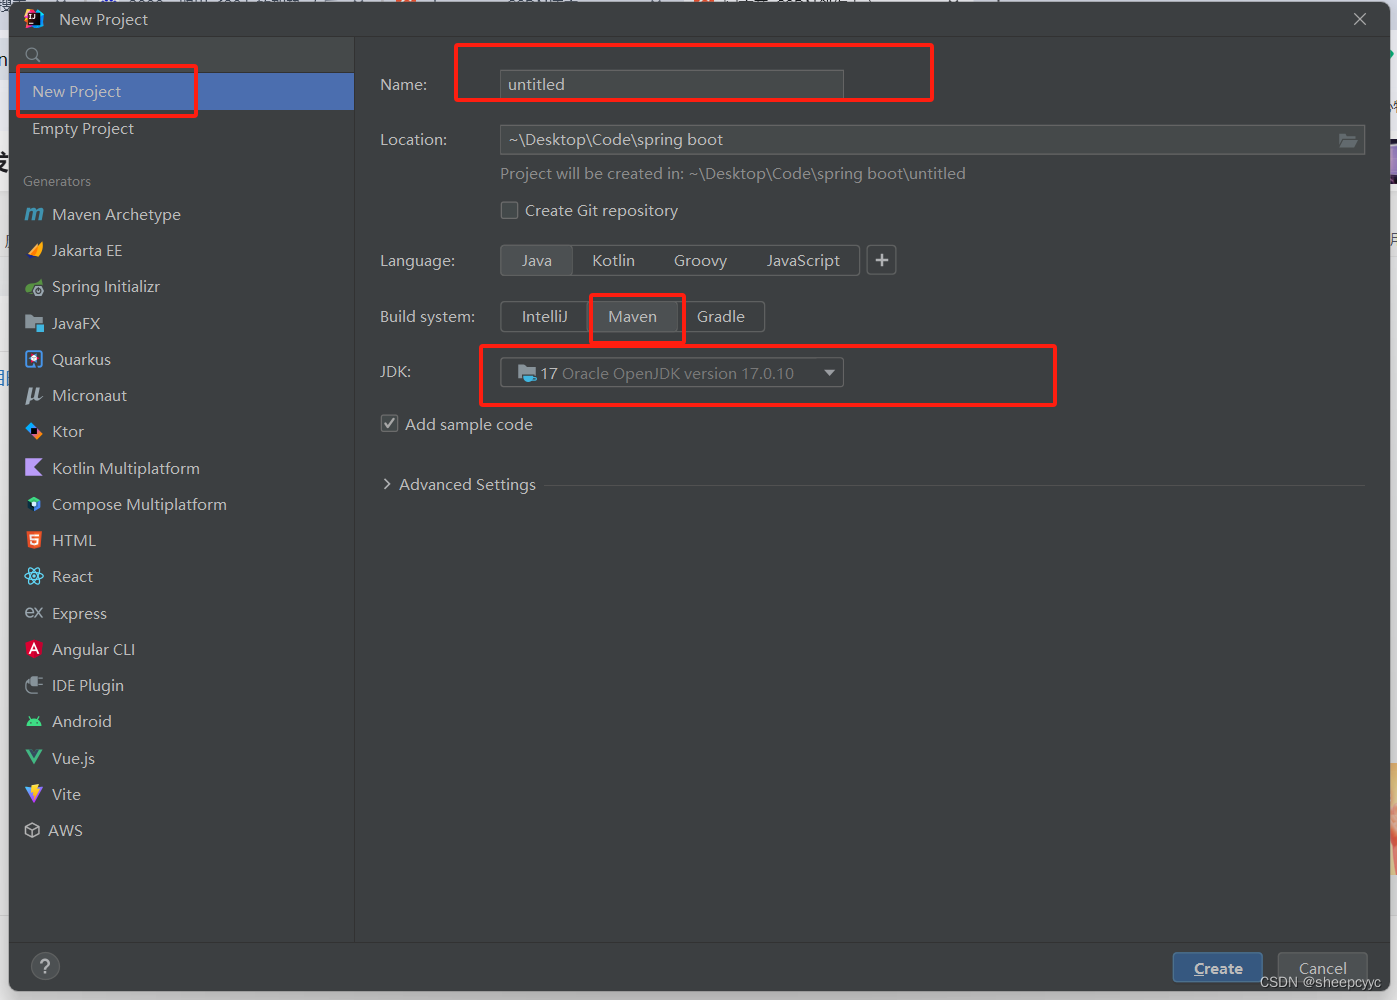Select Kotlin as the language
The image size is (1397, 1000).
point(613,260)
